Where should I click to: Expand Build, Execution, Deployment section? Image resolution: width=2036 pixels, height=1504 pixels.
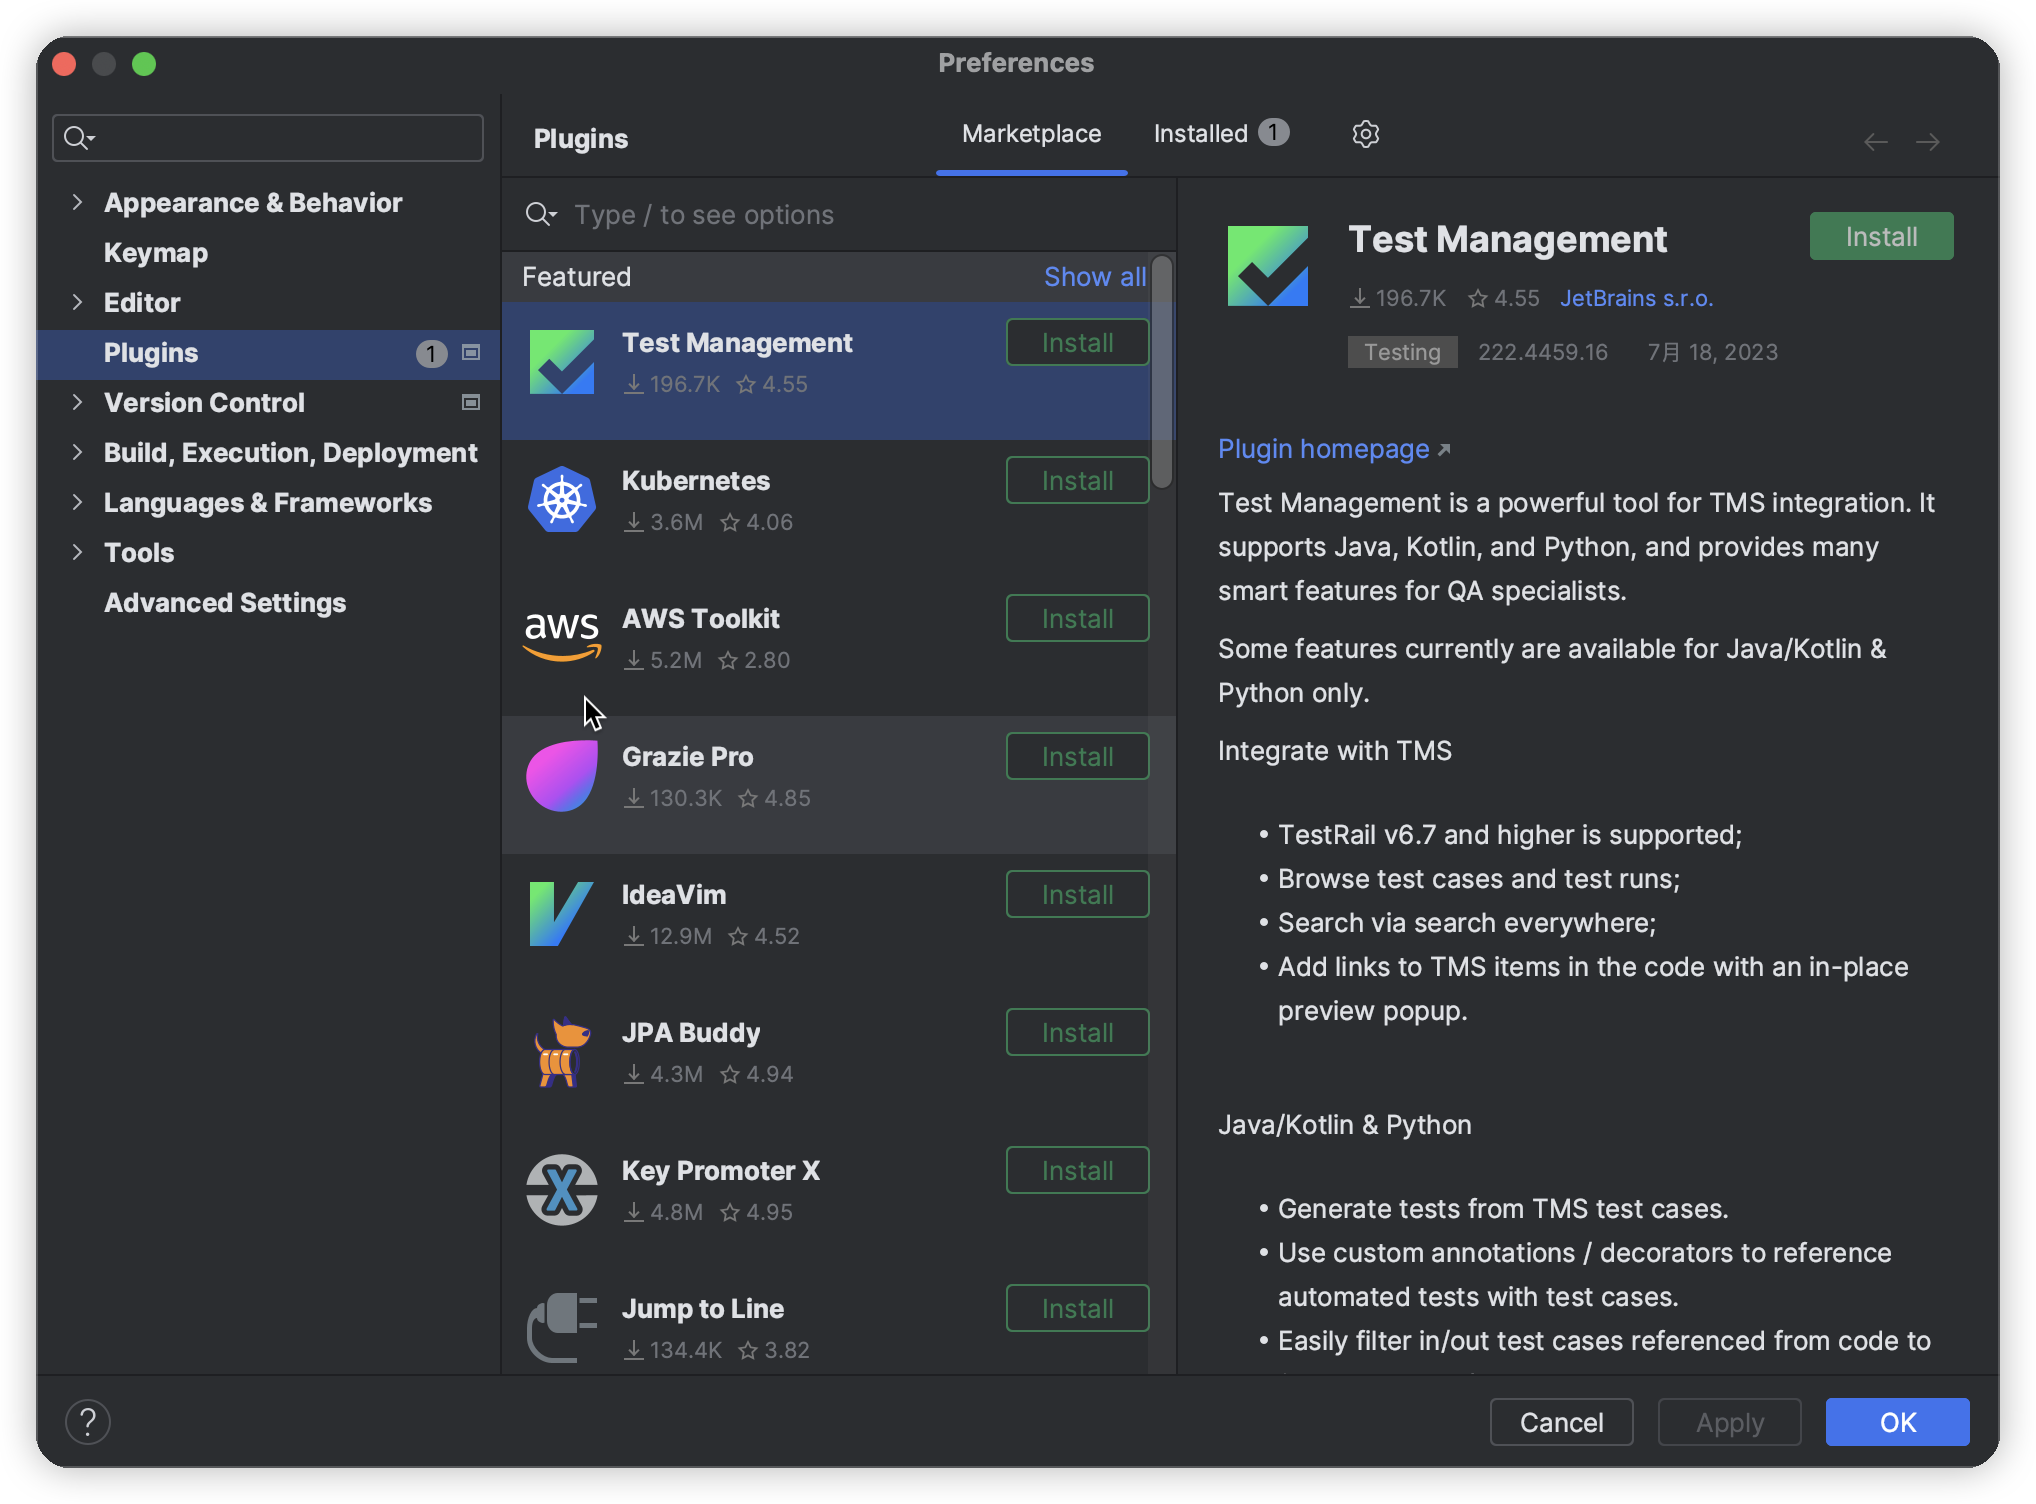[x=77, y=452]
